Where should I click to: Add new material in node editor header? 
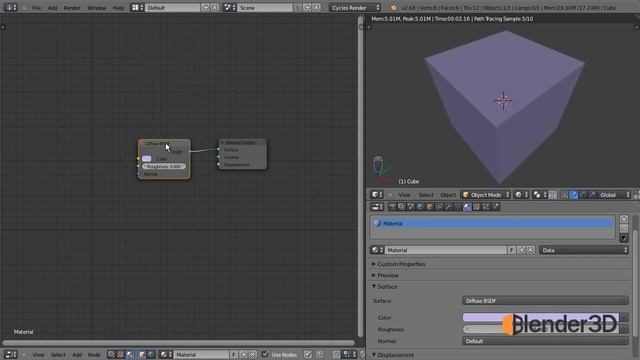coord(244,355)
